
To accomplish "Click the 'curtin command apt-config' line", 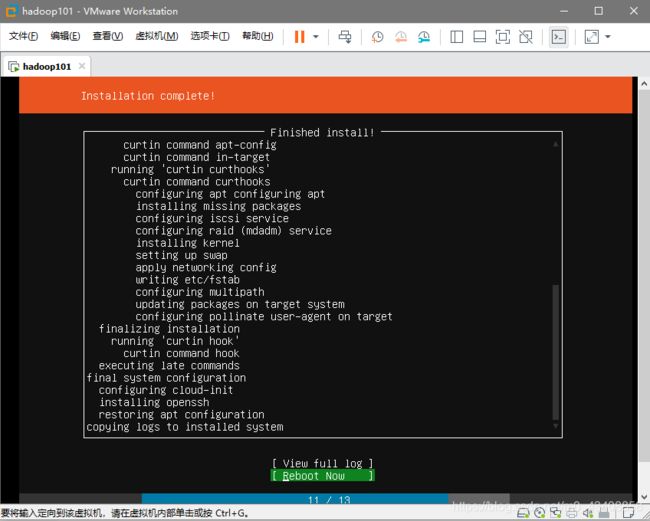I will coord(200,145).
